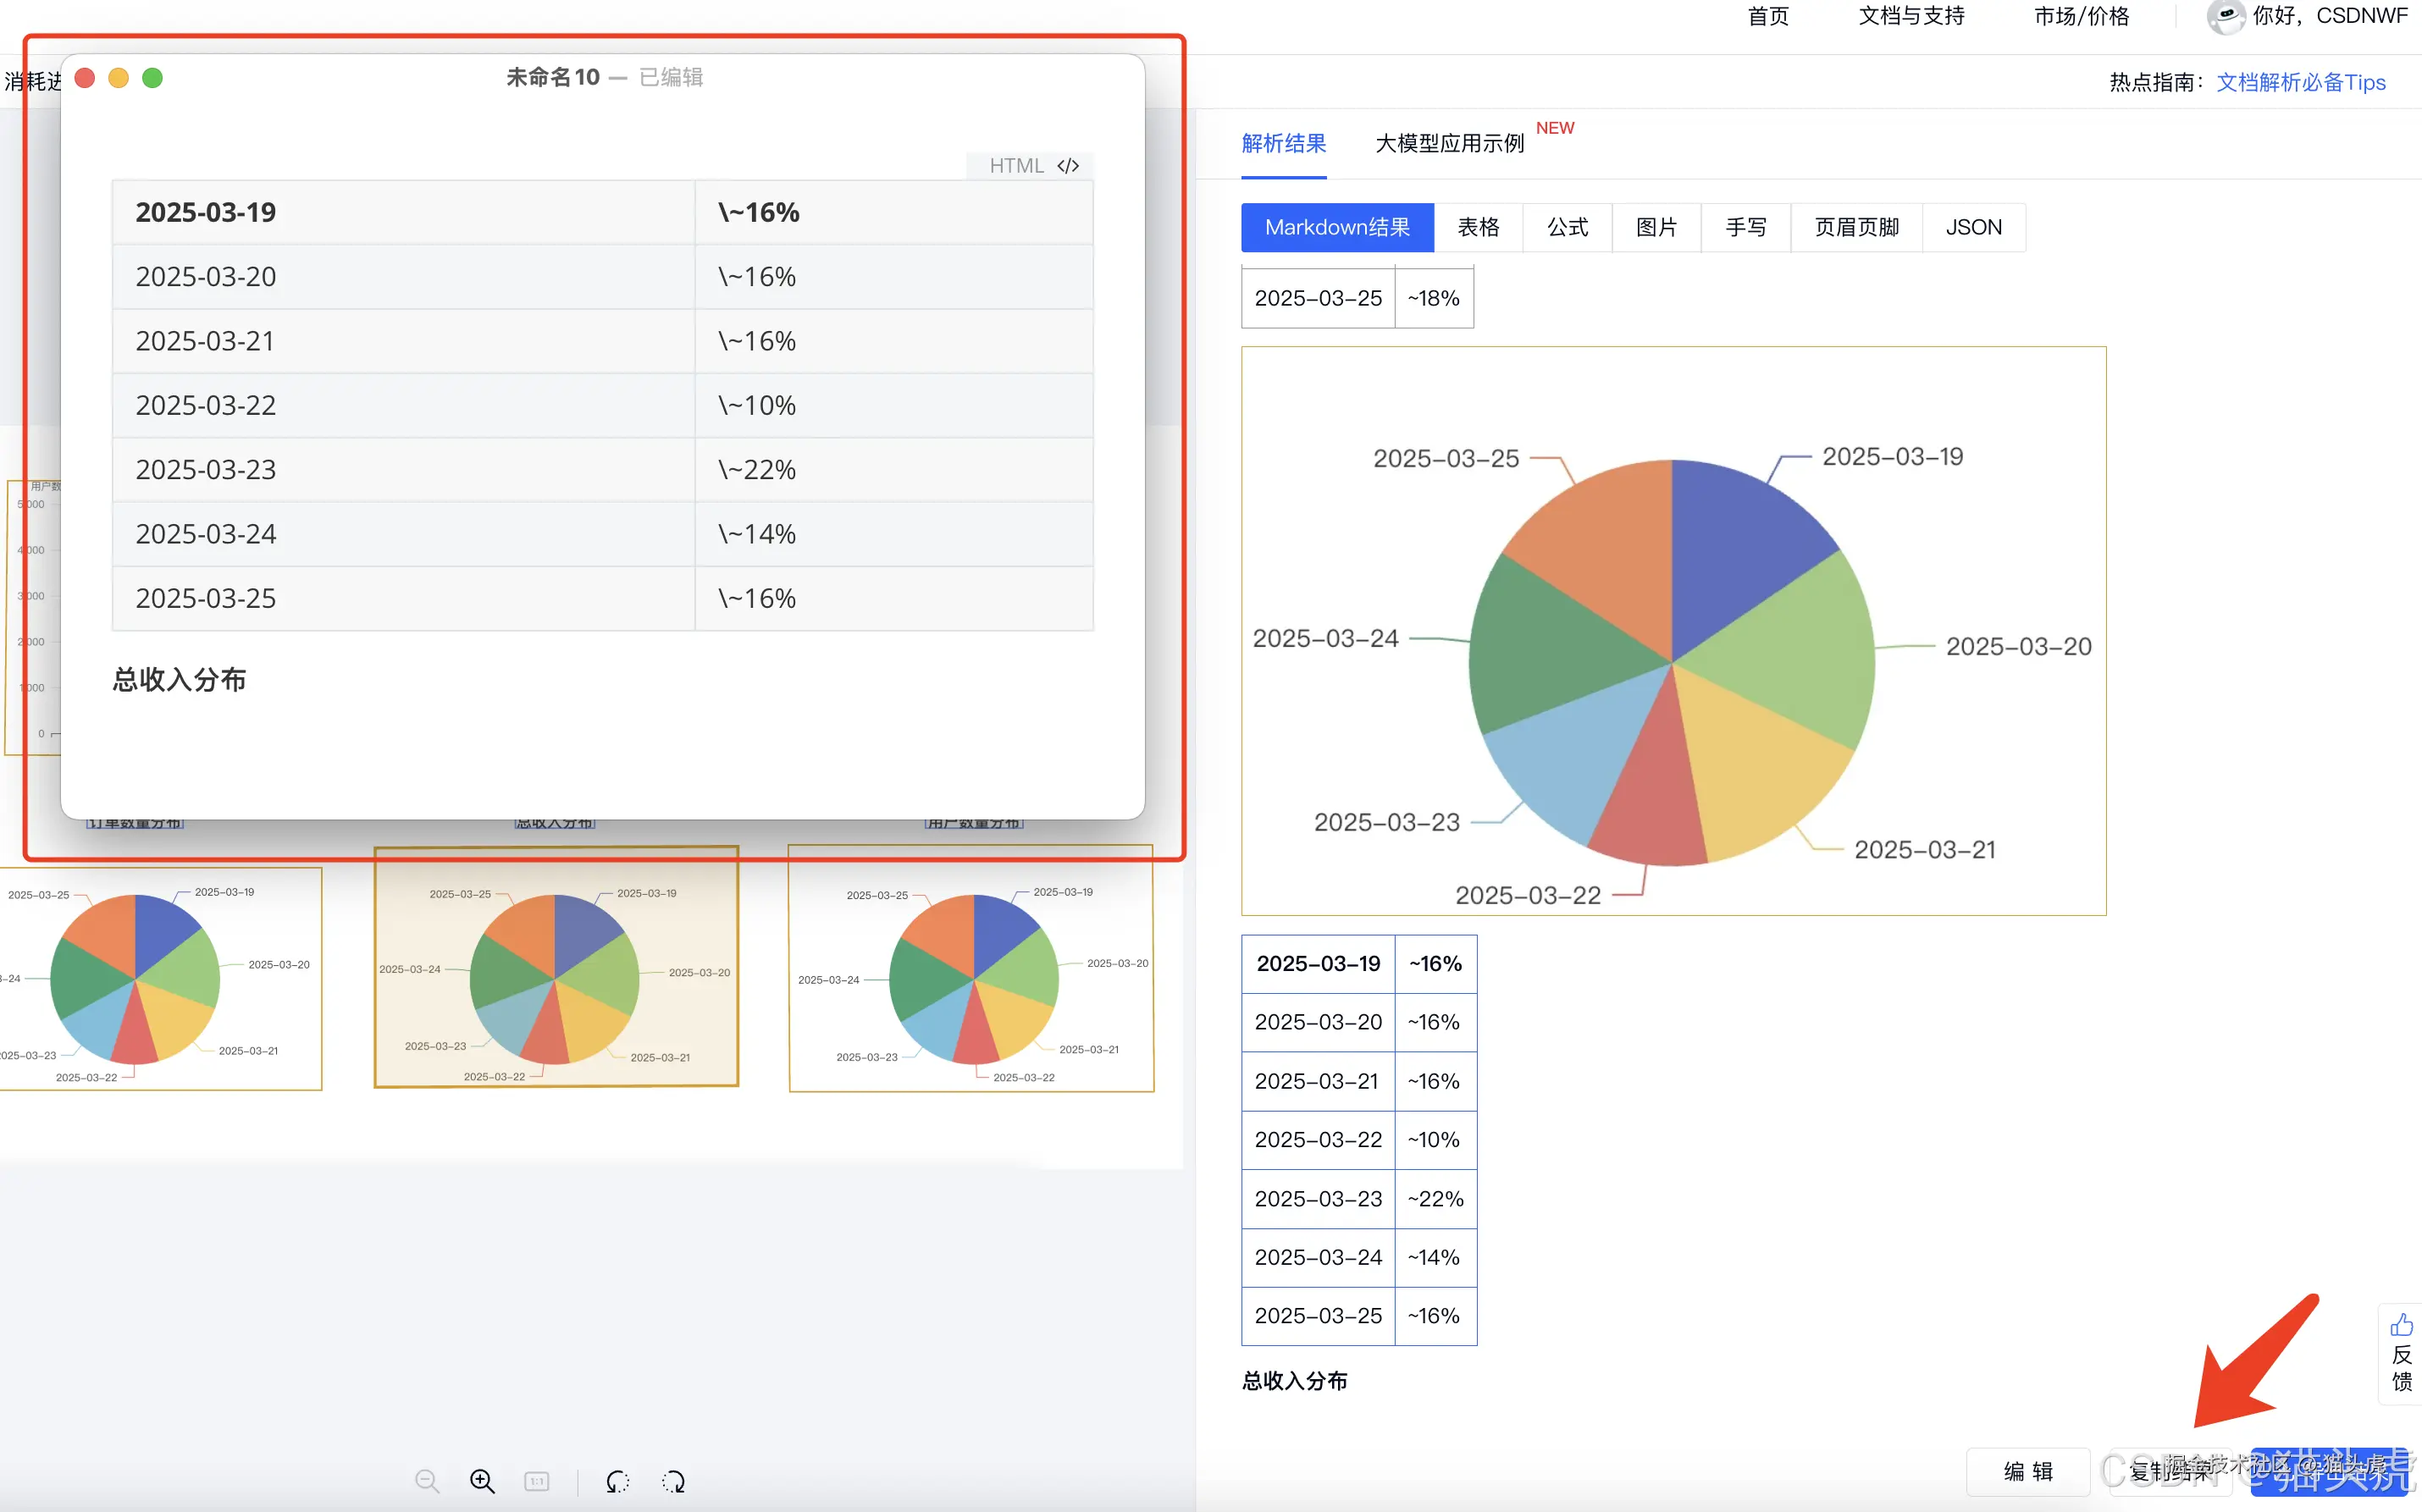
Task: Rotate the document counterclockwise
Action: coord(617,1481)
